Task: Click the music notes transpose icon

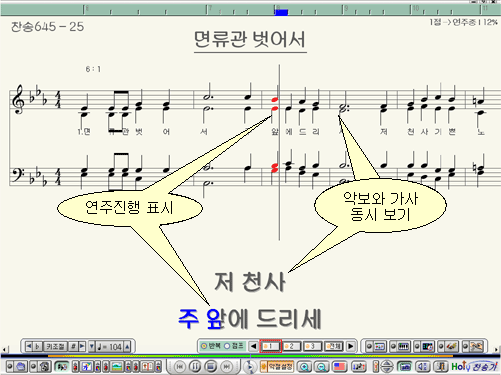Action: point(359,366)
